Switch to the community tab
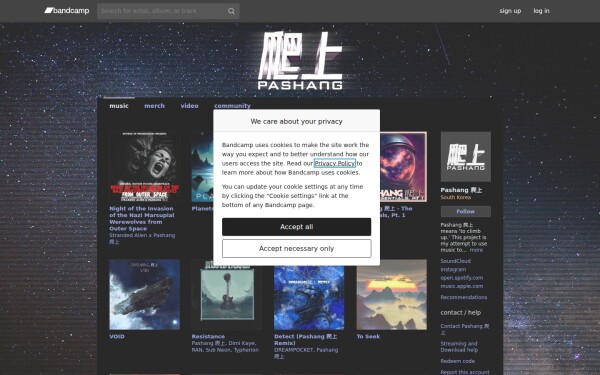 click(232, 106)
